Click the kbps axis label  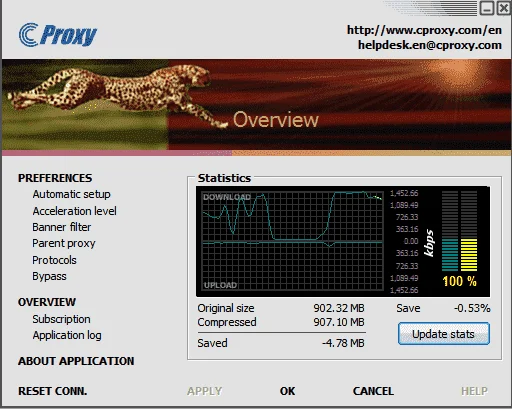pyautogui.click(x=429, y=243)
